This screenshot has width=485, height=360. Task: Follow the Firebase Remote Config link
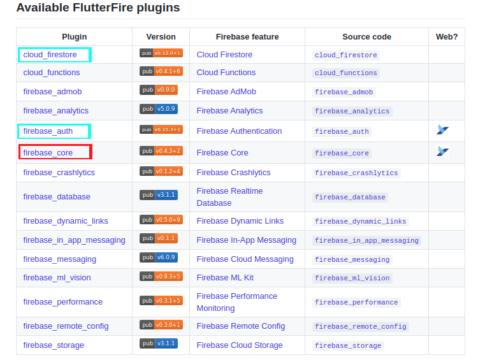241,326
